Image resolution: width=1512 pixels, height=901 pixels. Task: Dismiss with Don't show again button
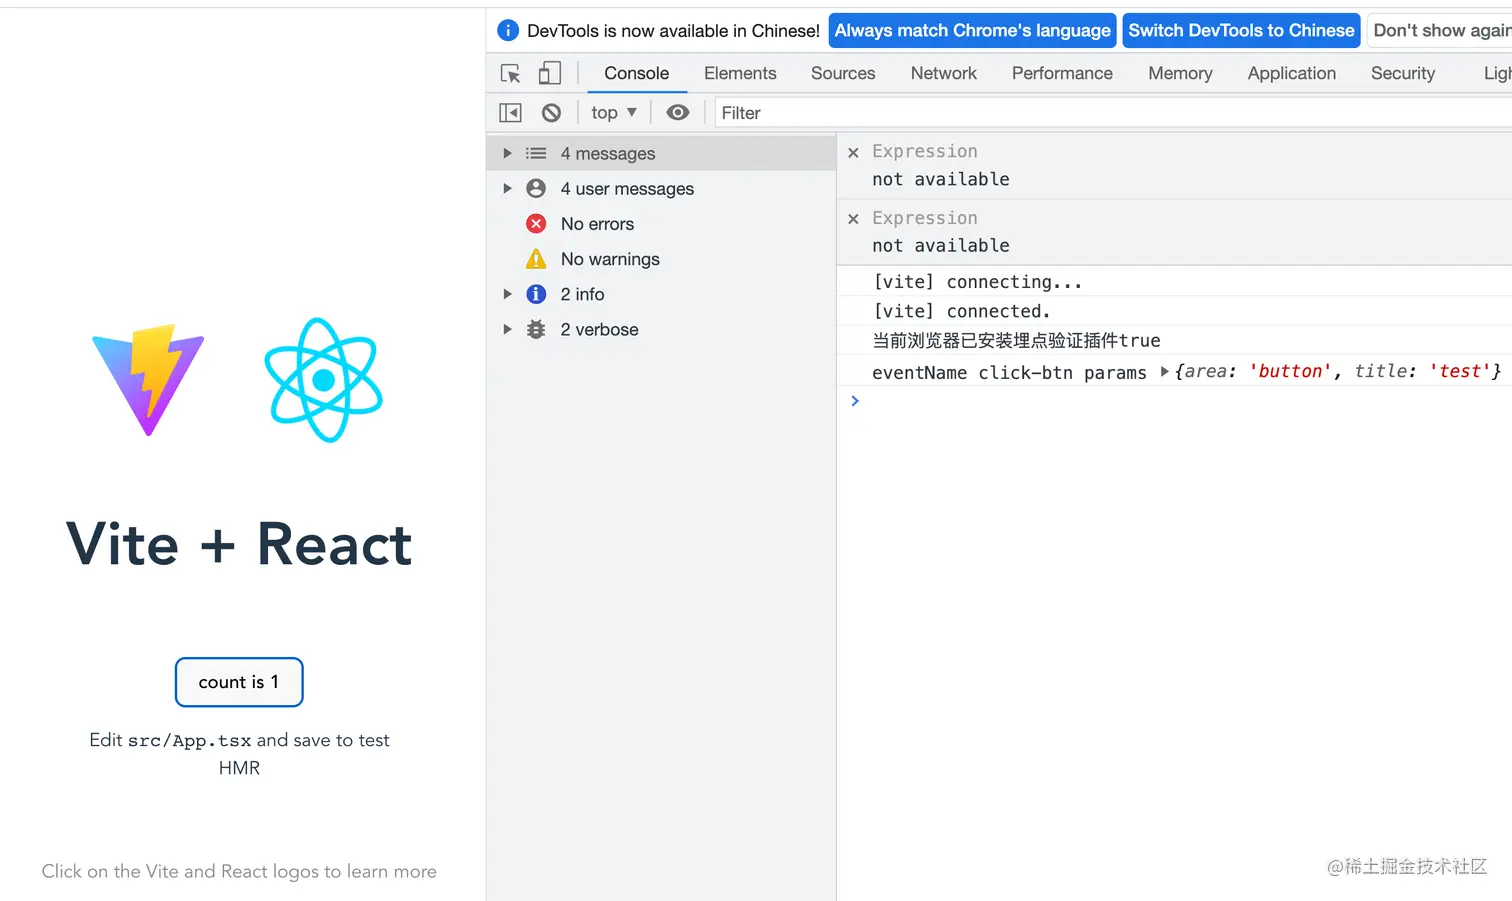(x=1440, y=30)
